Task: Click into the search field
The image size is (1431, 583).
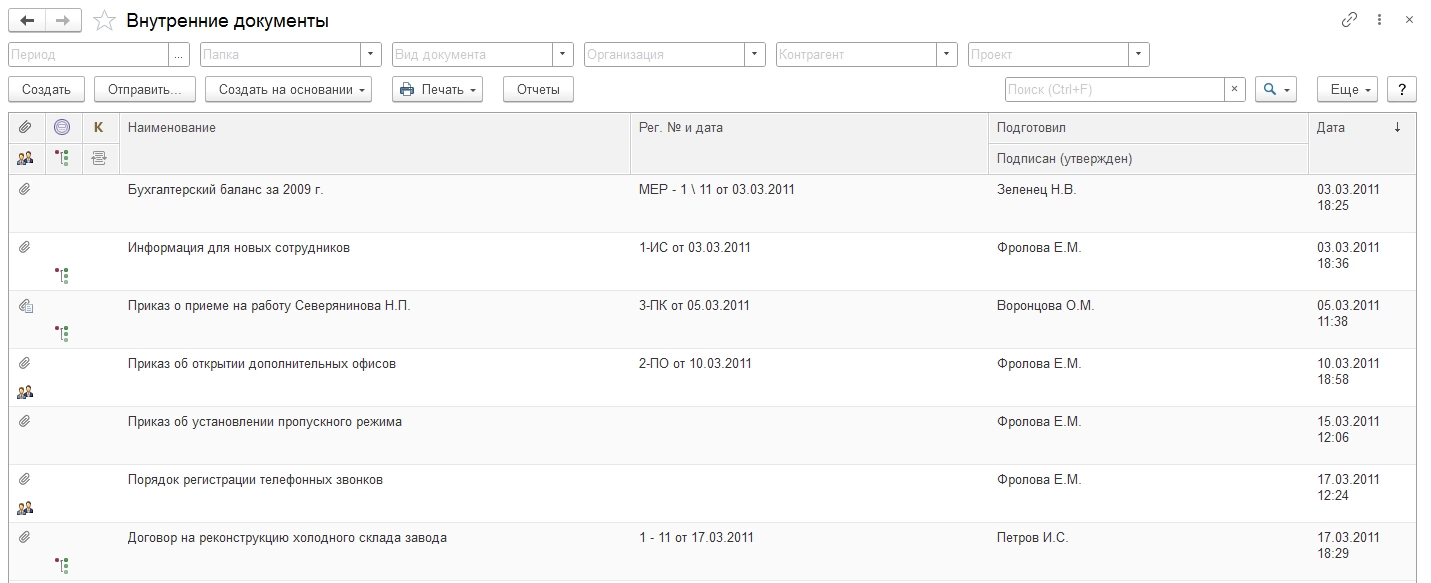Action: click(1114, 90)
